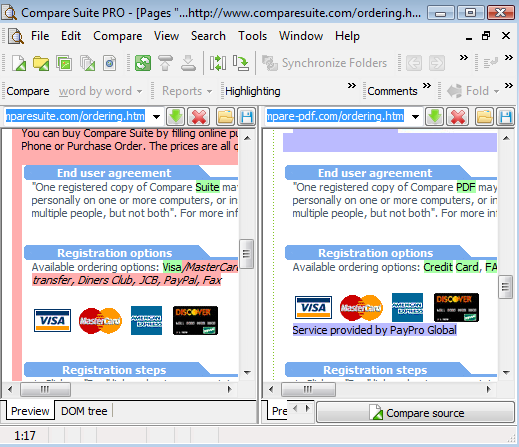Click highlighted word 'PDF' in right panel
The image size is (519, 447).
[466, 187]
